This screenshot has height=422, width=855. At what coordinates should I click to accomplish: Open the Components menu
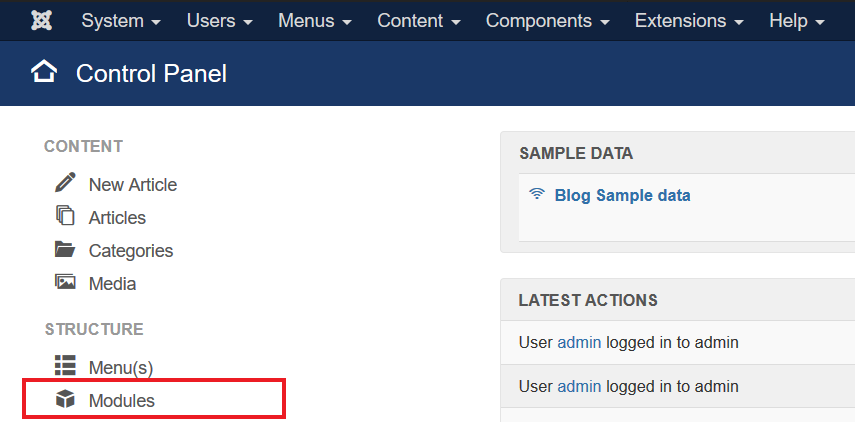548,21
